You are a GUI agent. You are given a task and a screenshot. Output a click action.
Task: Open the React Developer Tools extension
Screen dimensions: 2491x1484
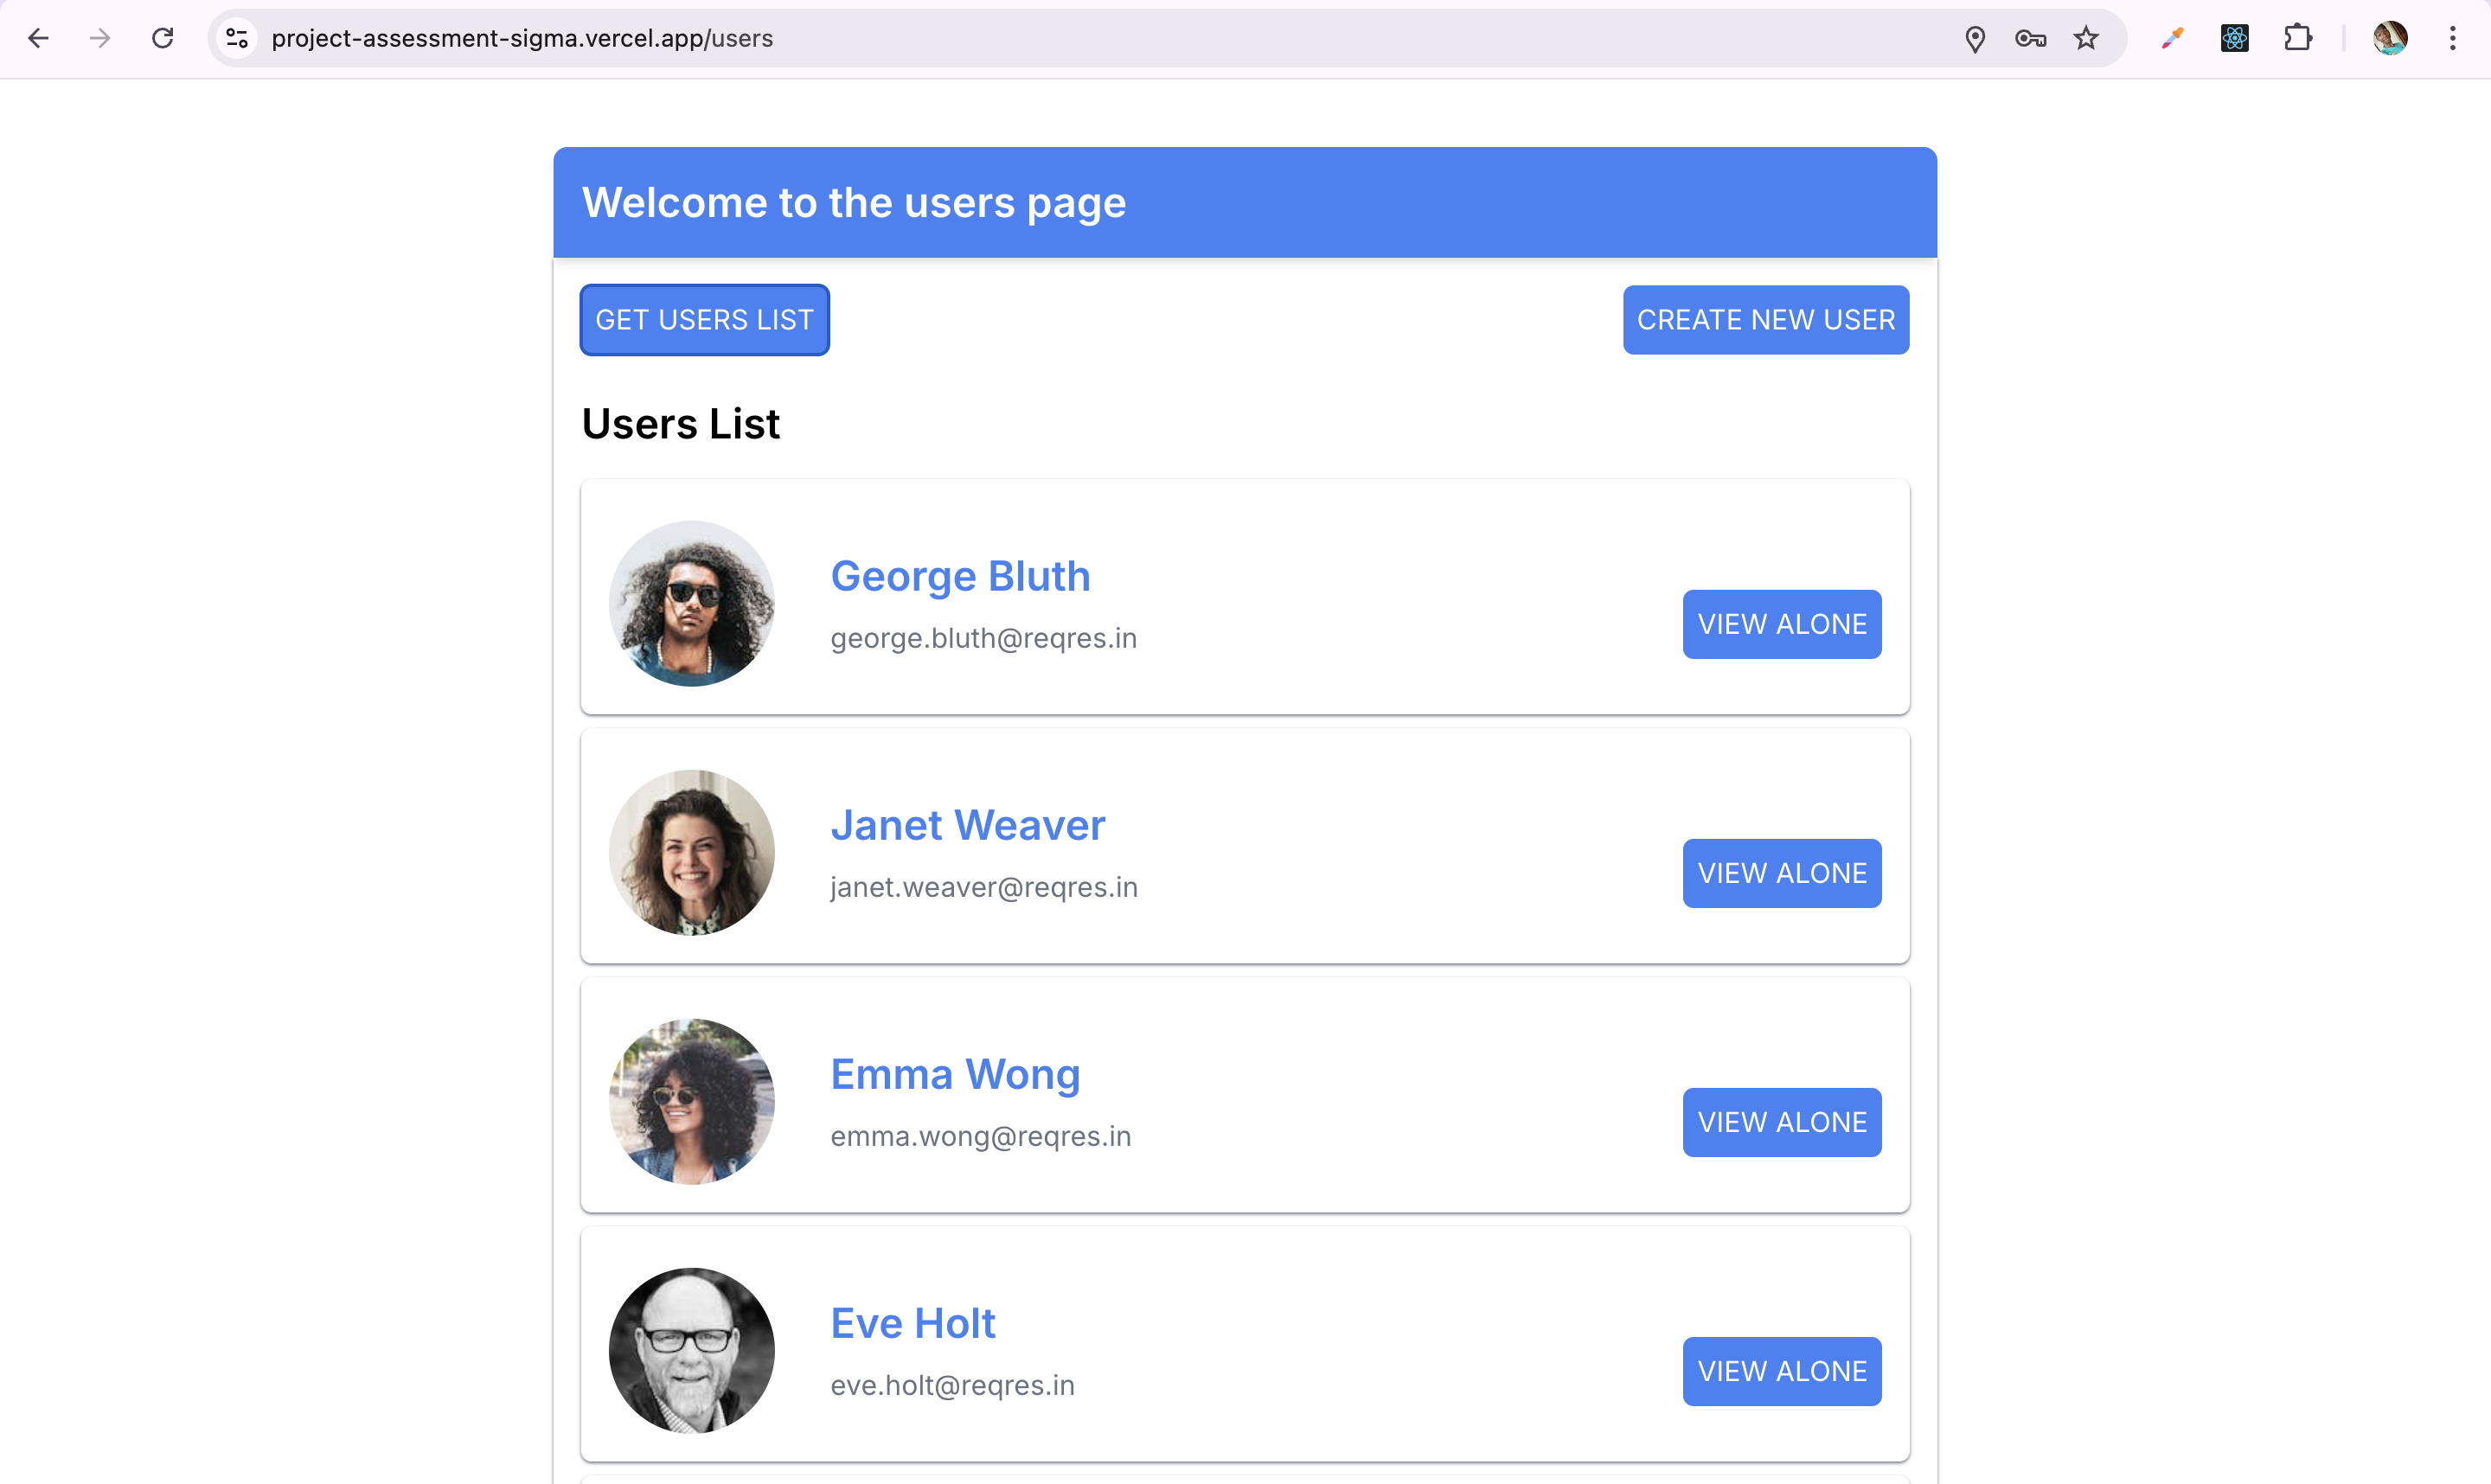tap(2234, 38)
